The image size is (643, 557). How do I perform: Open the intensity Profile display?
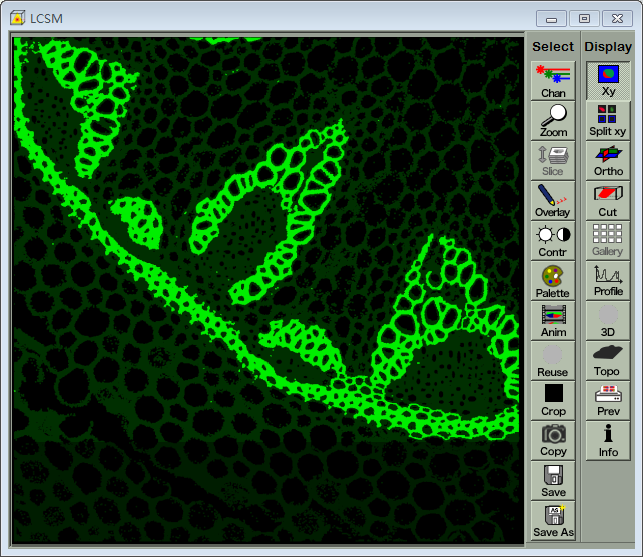pos(608,281)
